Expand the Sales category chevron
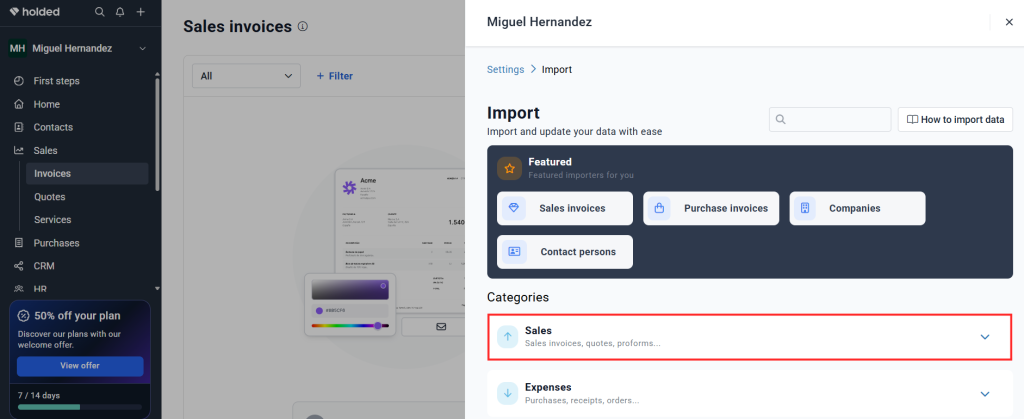 click(985, 337)
